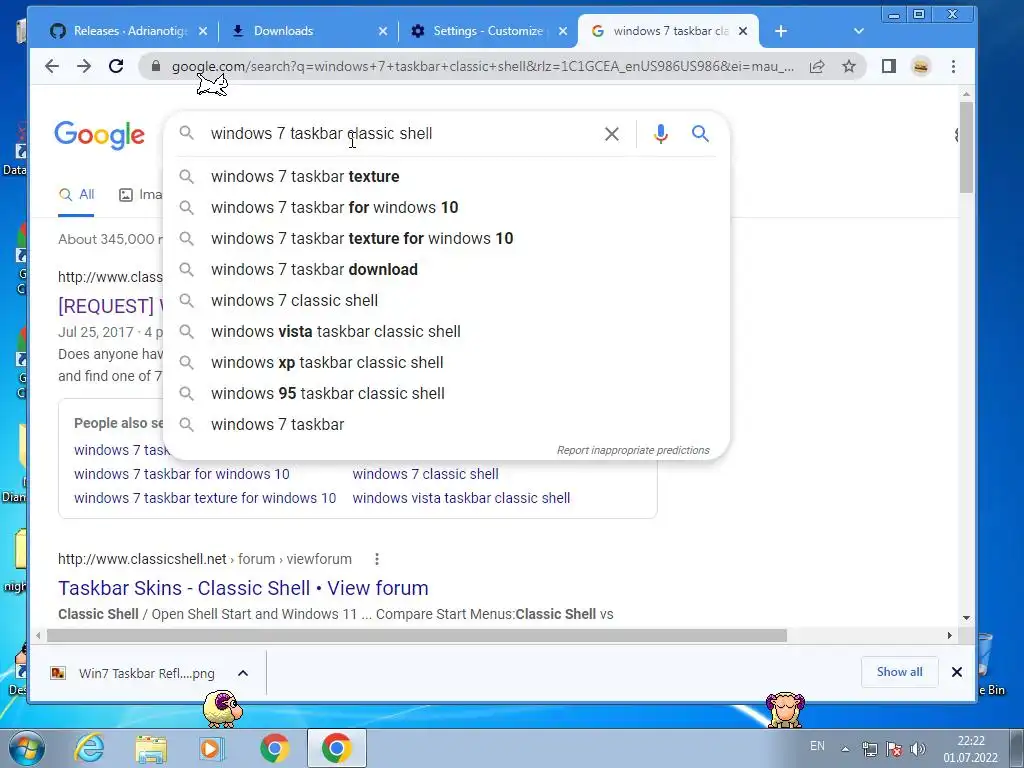Launch Internet Explorer from taskbar

click(x=89, y=748)
